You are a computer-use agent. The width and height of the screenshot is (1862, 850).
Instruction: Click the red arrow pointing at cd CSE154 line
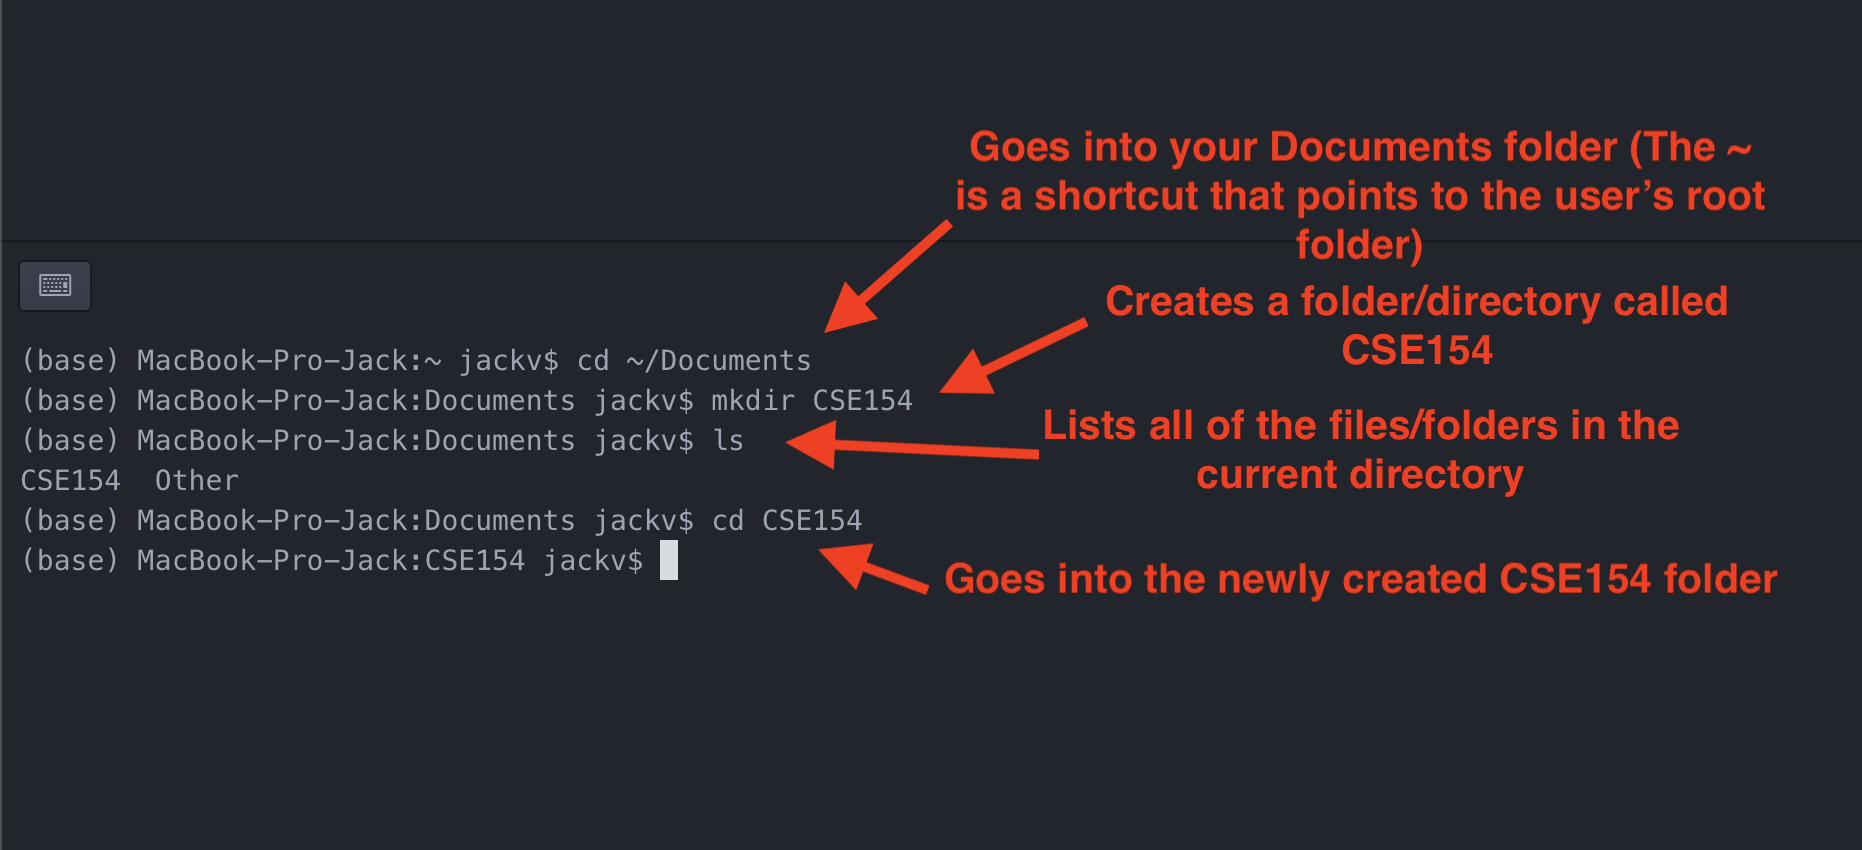(874, 568)
